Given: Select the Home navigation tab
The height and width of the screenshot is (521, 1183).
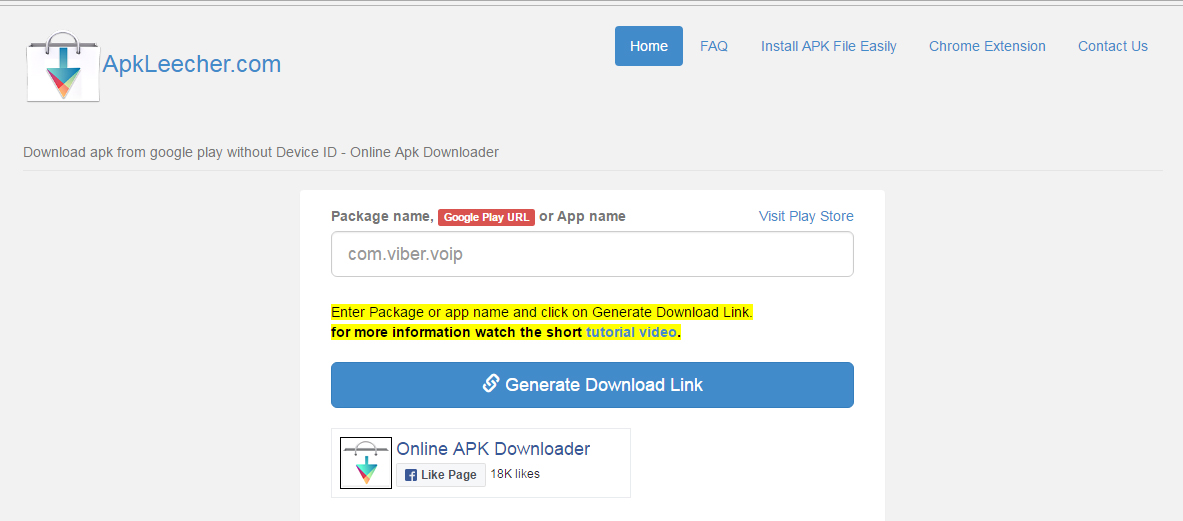Looking at the screenshot, I should (649, 46).
